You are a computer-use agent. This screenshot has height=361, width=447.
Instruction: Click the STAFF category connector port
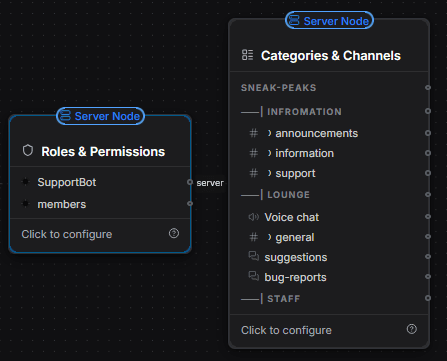click(x=428, y=298)
